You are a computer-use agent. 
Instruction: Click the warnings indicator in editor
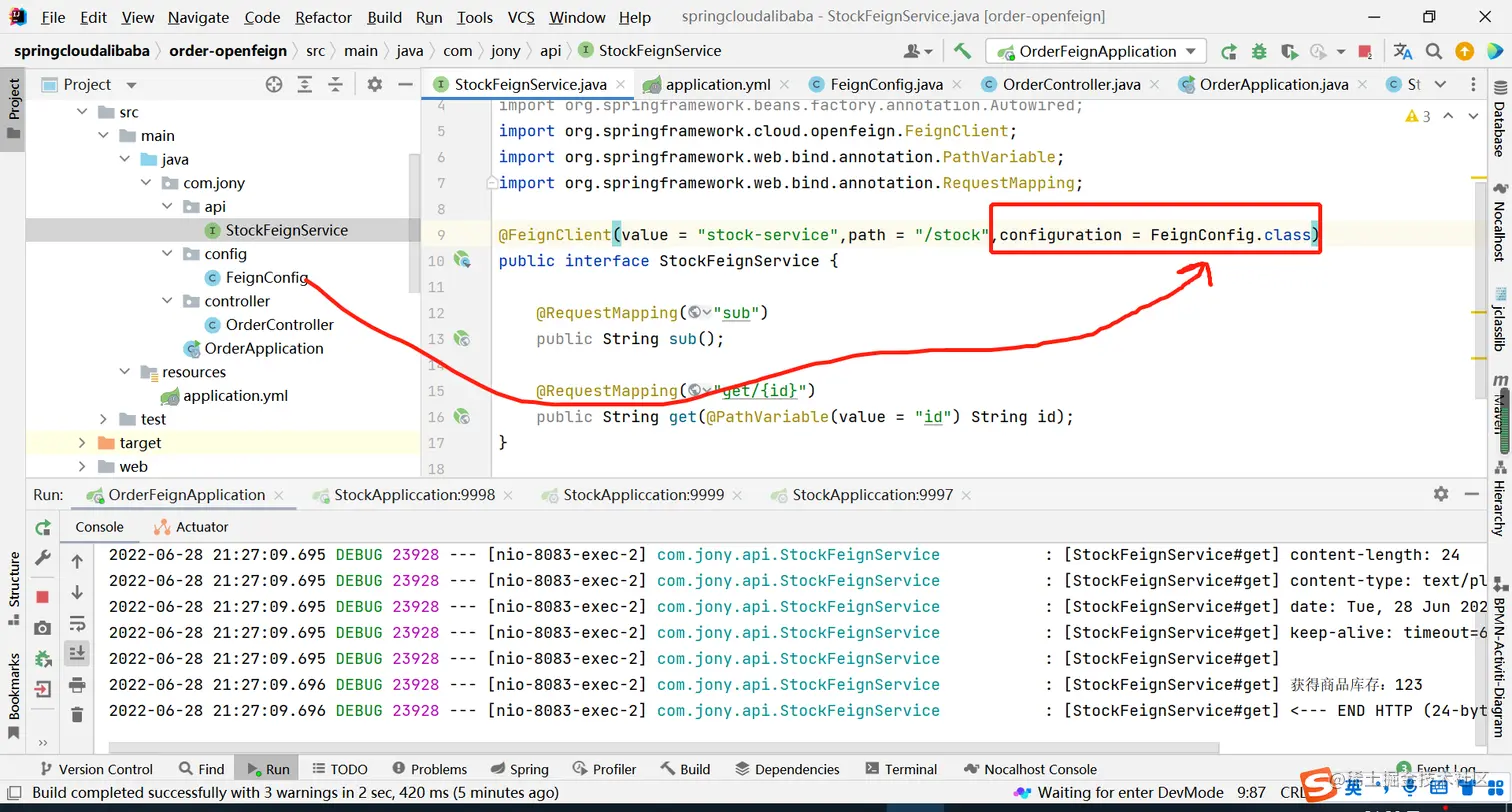click(1418, 117)
